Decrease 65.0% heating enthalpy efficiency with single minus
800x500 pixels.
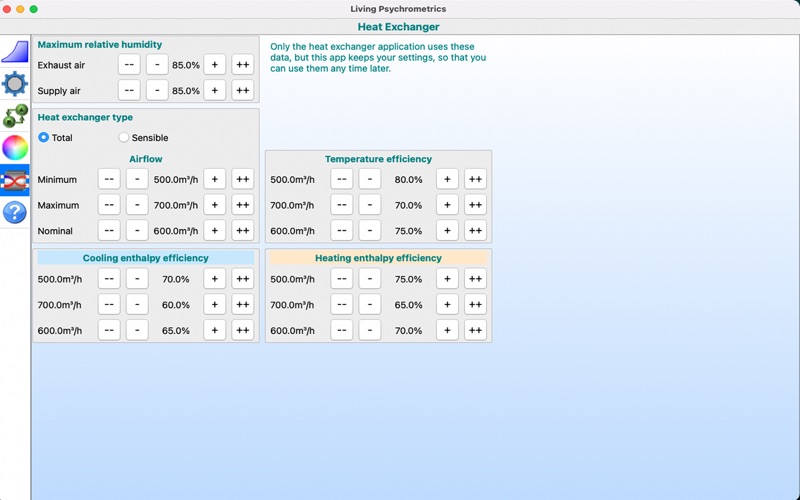370,304
